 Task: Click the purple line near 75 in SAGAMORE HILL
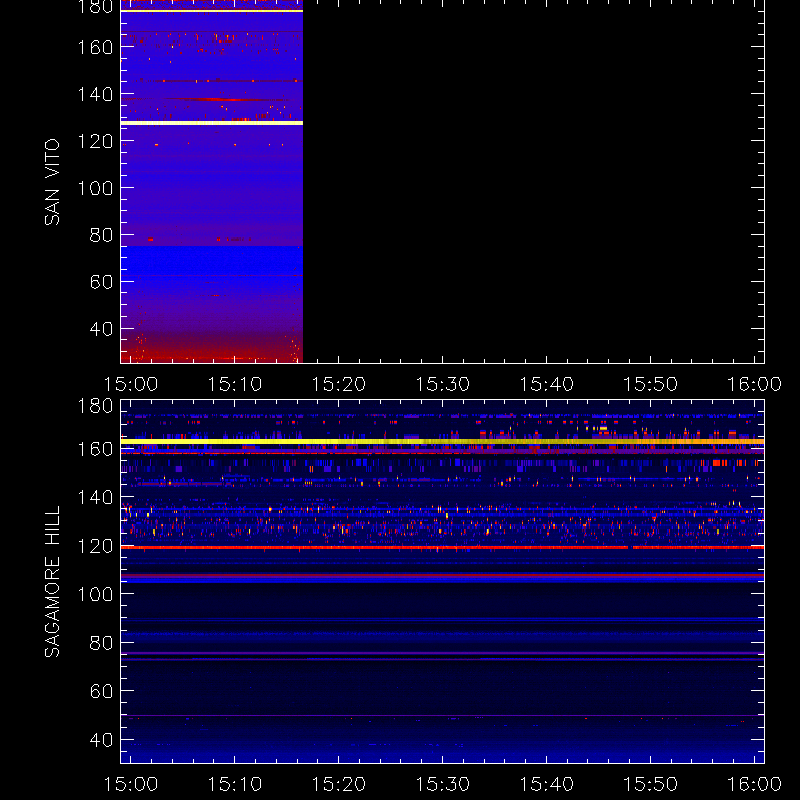click(442, 653)
